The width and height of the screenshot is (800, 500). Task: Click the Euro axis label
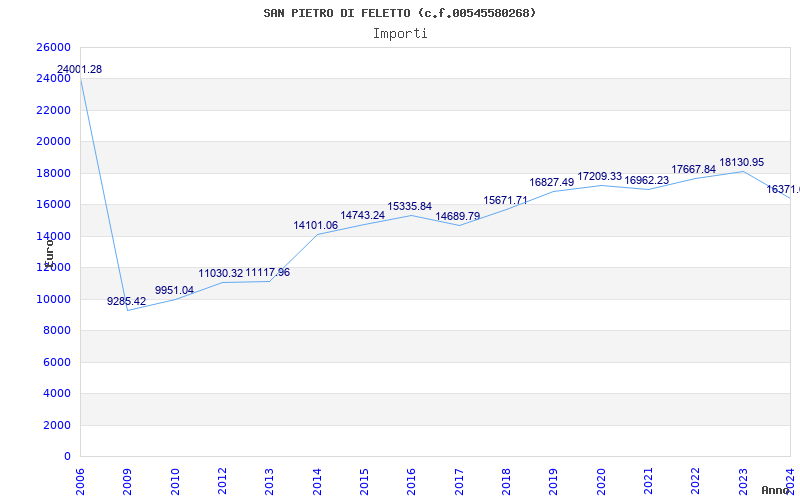49,252
